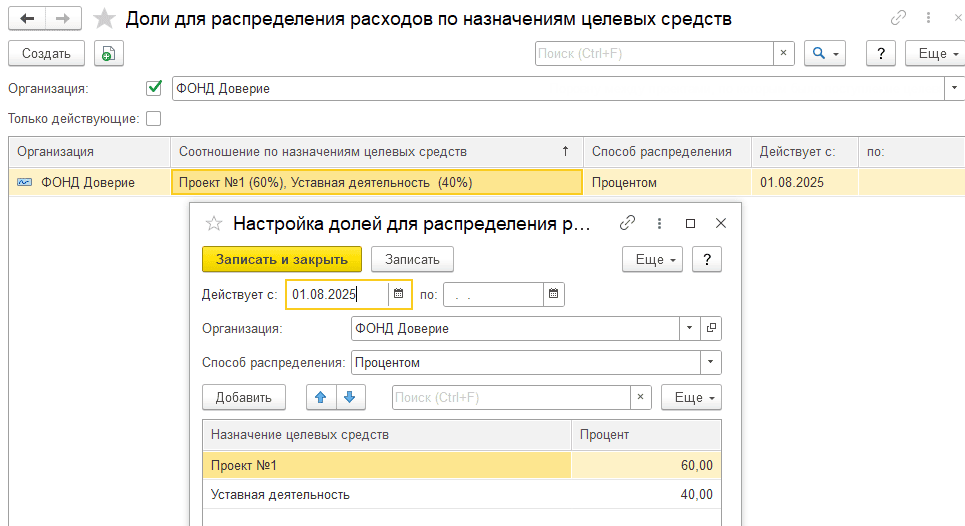Viewport: 965px width, 526px height.
Task: Open calendar for 'Действует с' date
Action: tap(399, 294)
